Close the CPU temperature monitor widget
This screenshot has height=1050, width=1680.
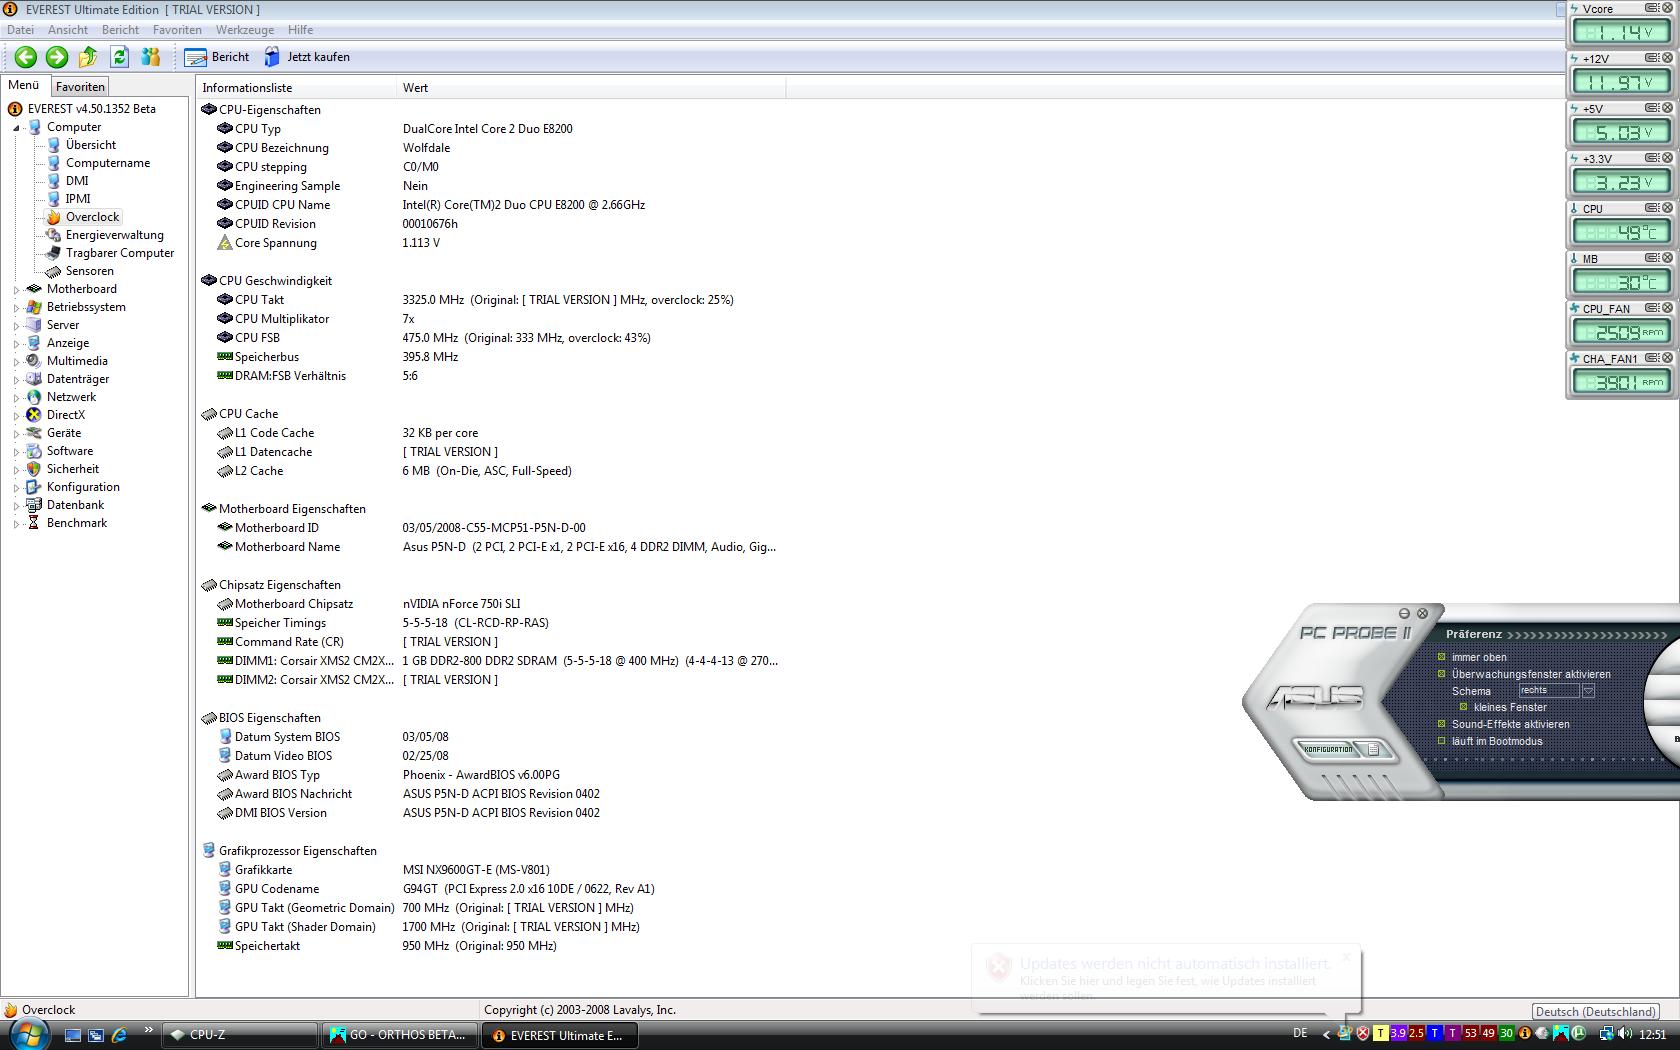[x=1666, y=208]
